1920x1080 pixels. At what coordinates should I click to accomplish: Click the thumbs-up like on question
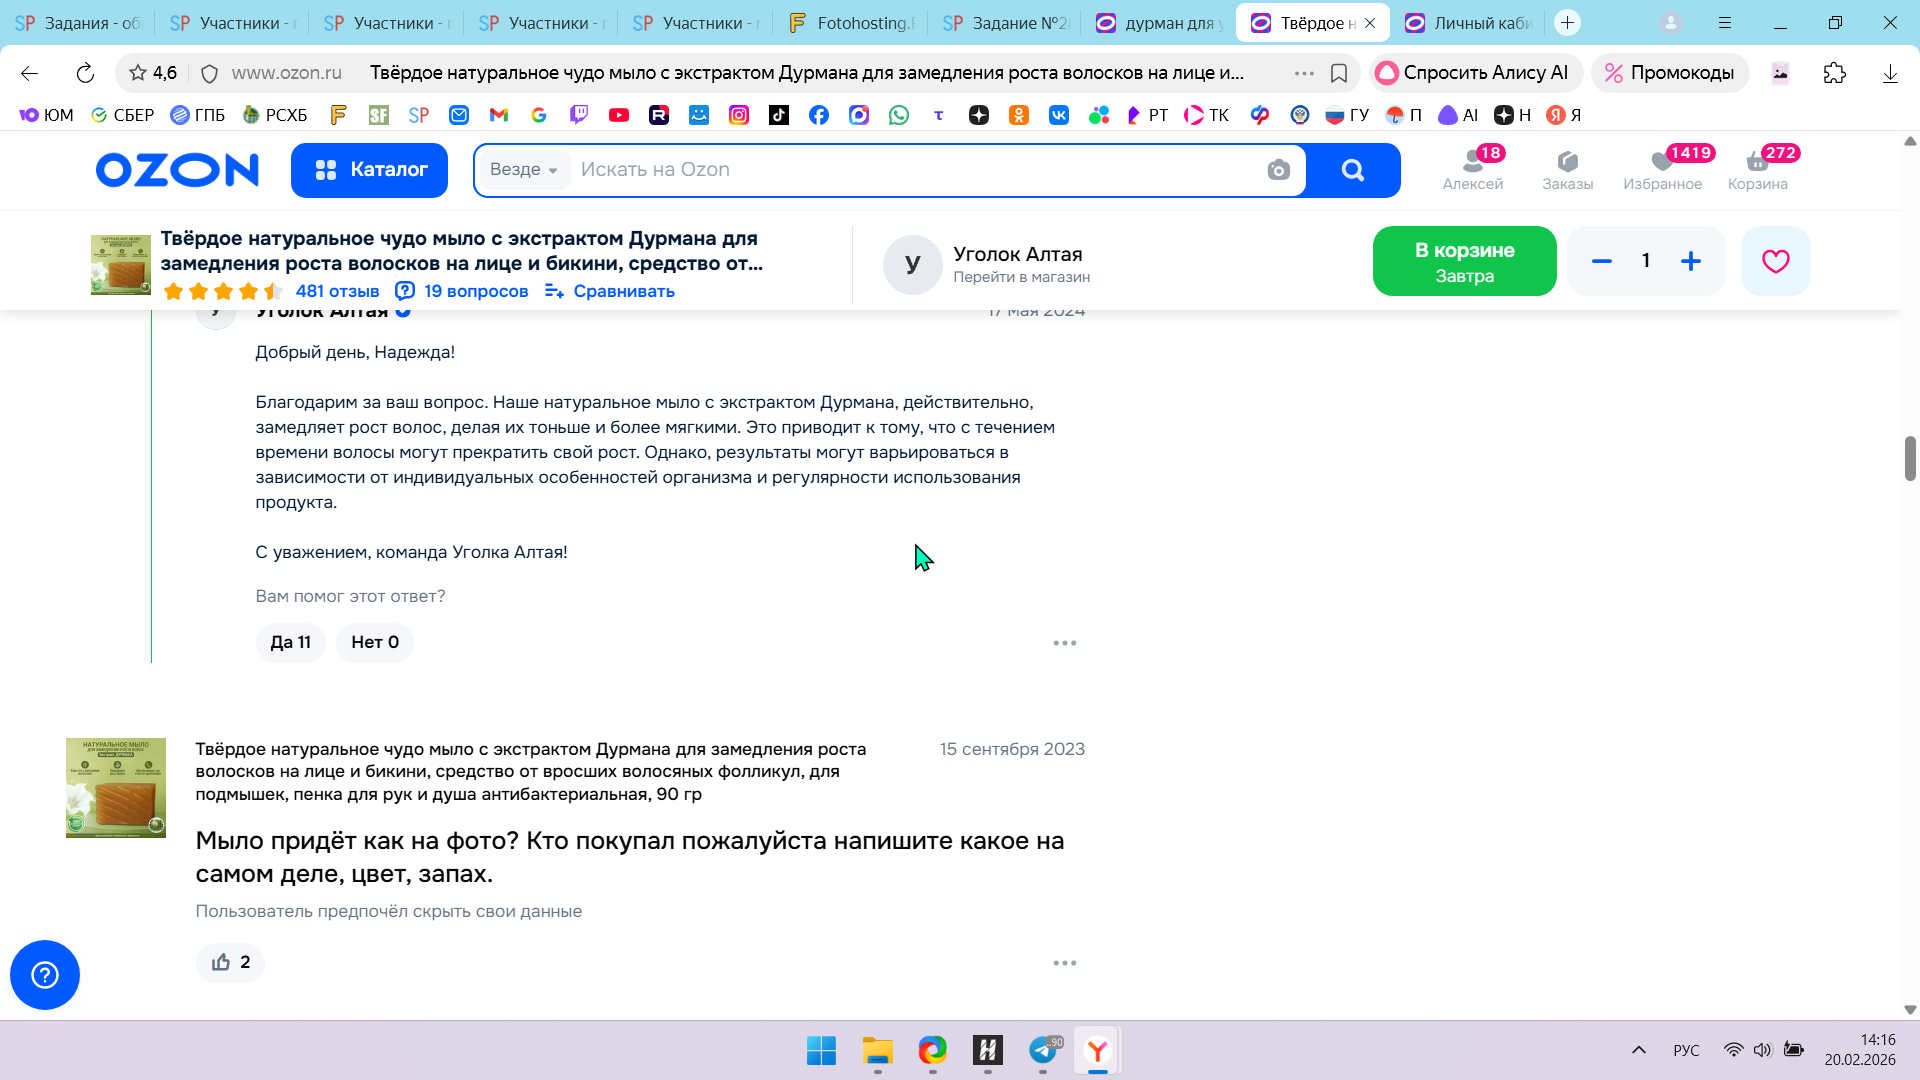[230, 962]
